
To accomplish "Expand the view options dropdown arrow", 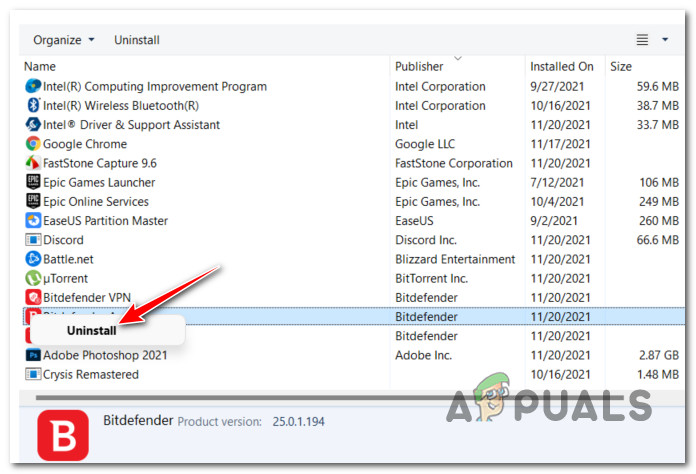I will point(666,40).
